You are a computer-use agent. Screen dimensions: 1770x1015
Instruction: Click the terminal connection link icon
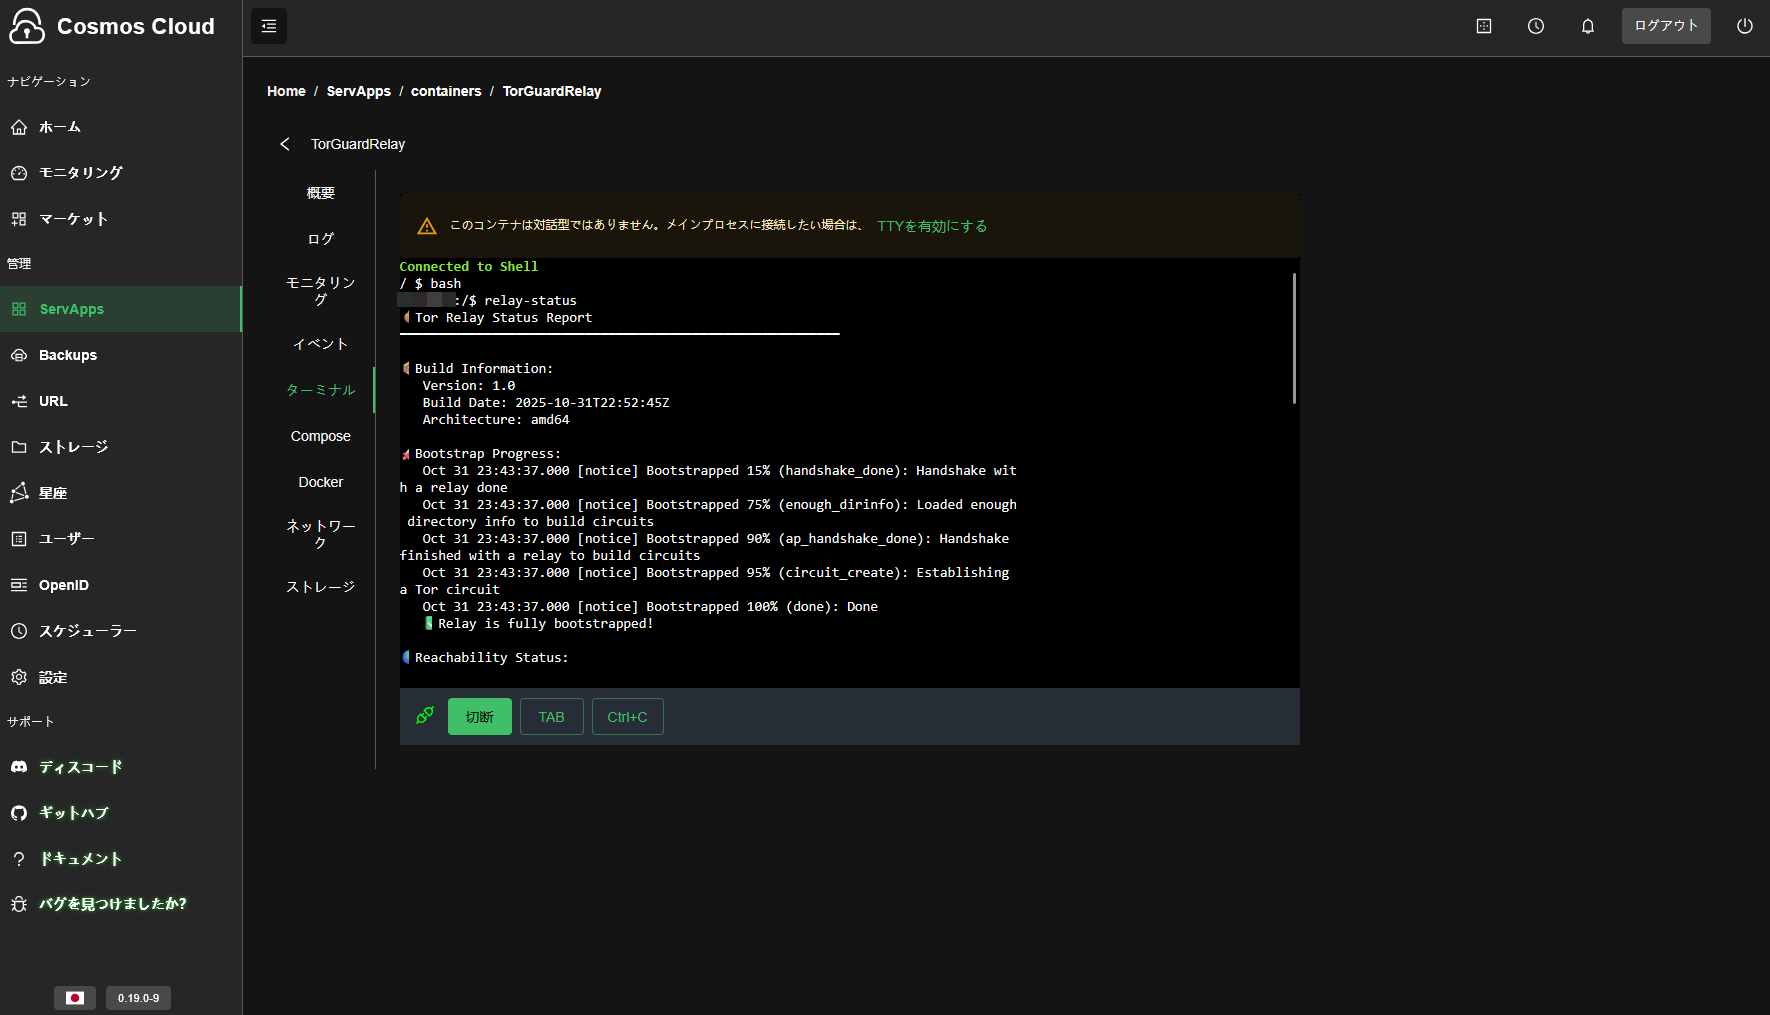click(425, 716)
